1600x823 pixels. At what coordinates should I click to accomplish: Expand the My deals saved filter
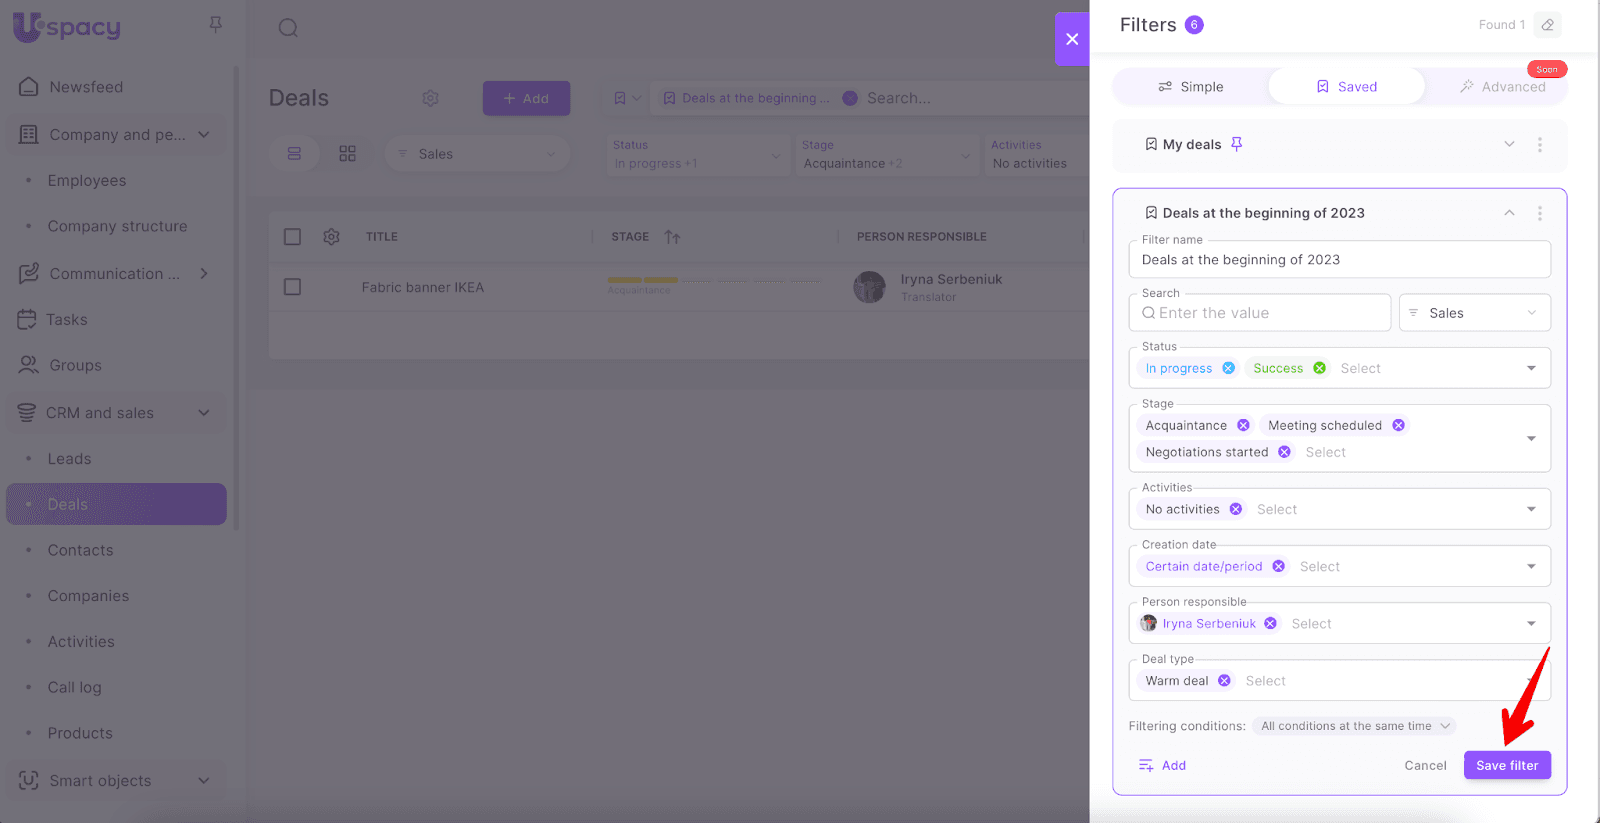coord(1509,144)
